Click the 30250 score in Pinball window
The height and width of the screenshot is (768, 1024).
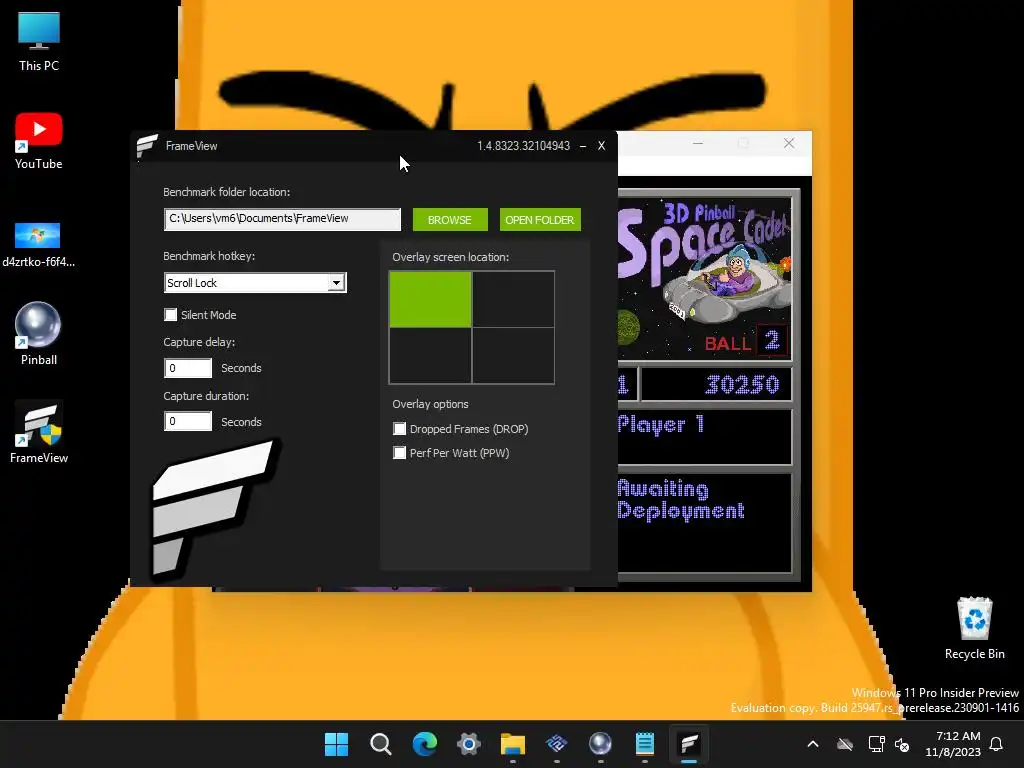pyautogui.click(x=743, y=385)
